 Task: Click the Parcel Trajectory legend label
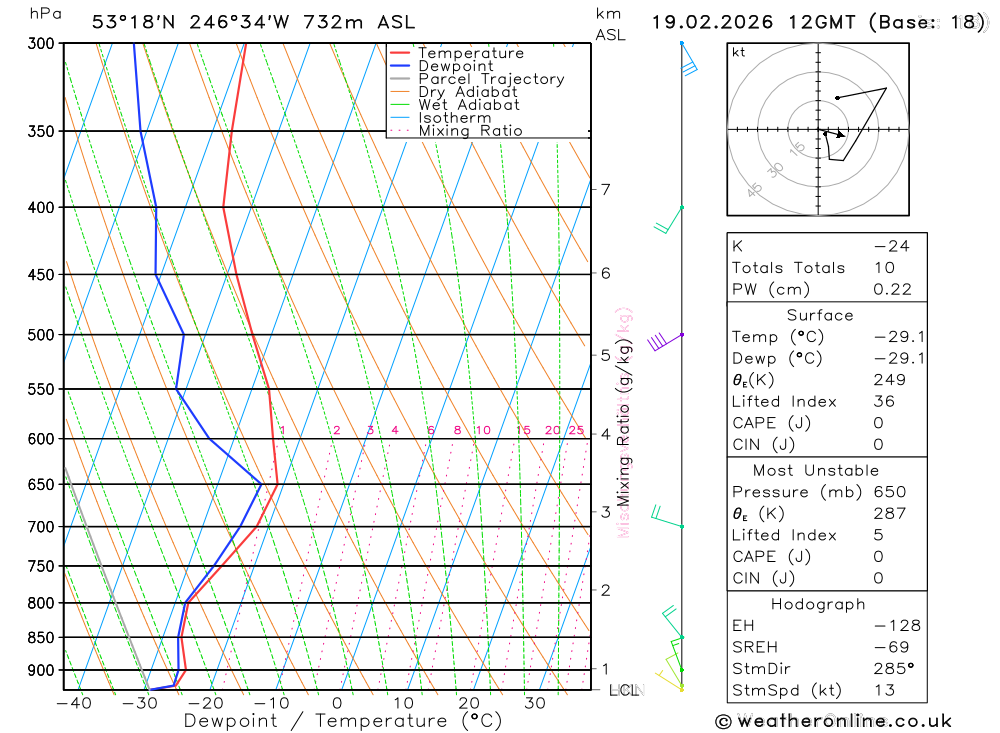coord(491,79)
